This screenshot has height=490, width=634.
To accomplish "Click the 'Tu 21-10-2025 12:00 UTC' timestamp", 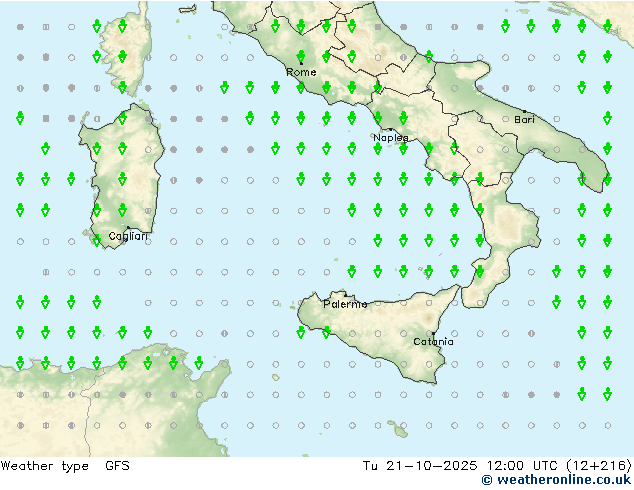I will [x=497, y=466].
